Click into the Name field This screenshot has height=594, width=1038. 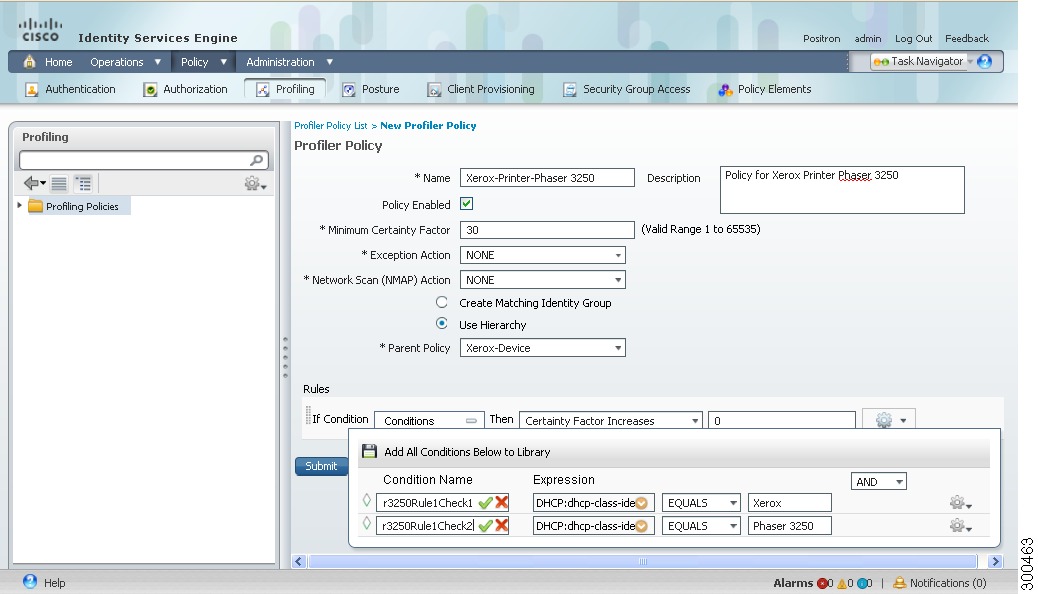pos(547,177)
